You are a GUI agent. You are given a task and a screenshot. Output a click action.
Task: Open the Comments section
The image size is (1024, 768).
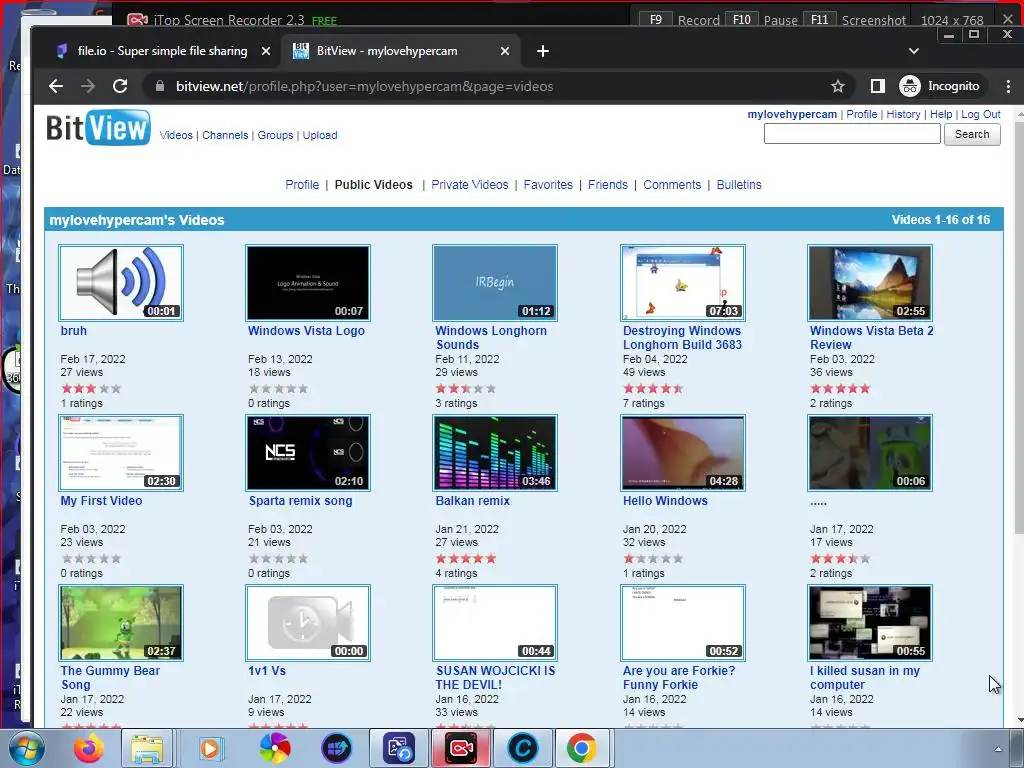[672, 185]
